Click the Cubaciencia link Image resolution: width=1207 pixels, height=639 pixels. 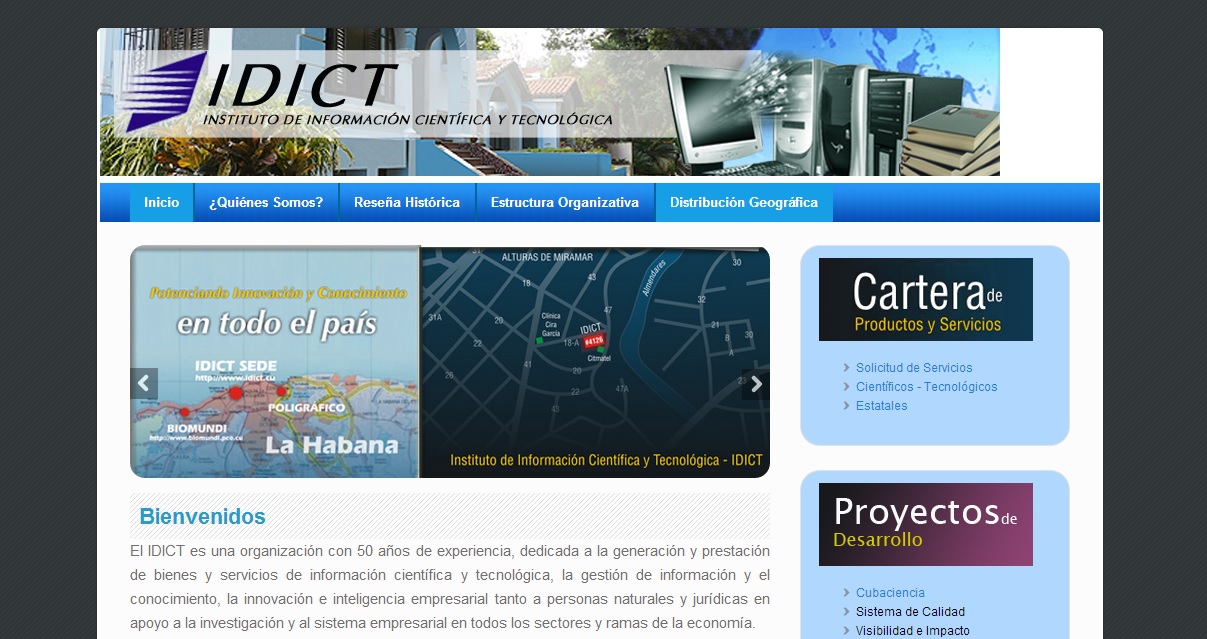(890, 593)
